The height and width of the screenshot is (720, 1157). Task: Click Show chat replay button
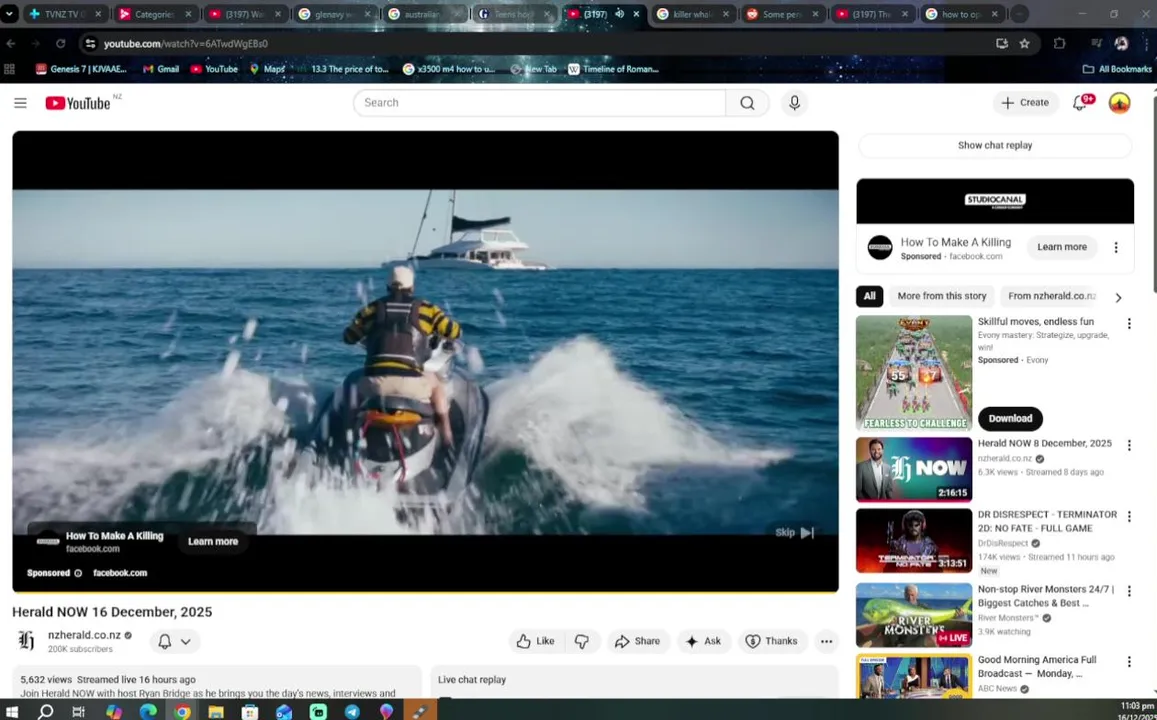[x=995, y=145]
